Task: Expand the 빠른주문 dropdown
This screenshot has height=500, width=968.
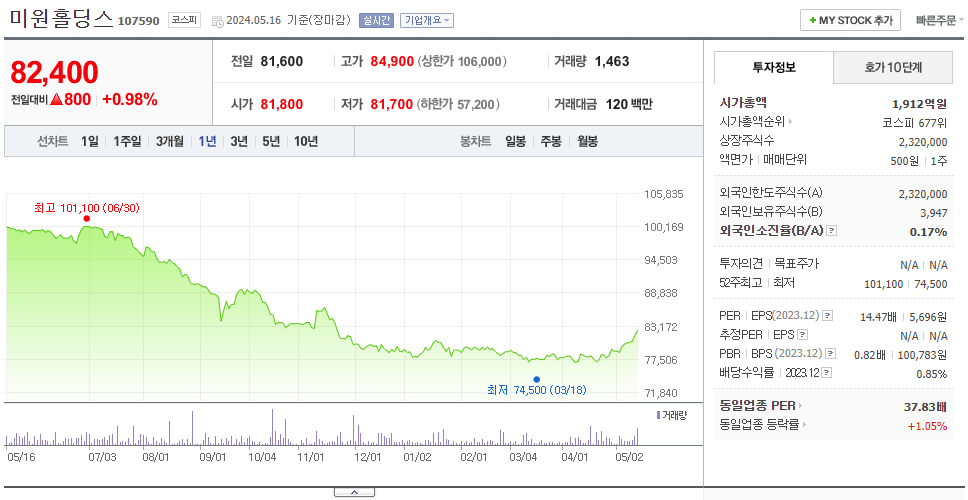Action: (x=940, y=20)
